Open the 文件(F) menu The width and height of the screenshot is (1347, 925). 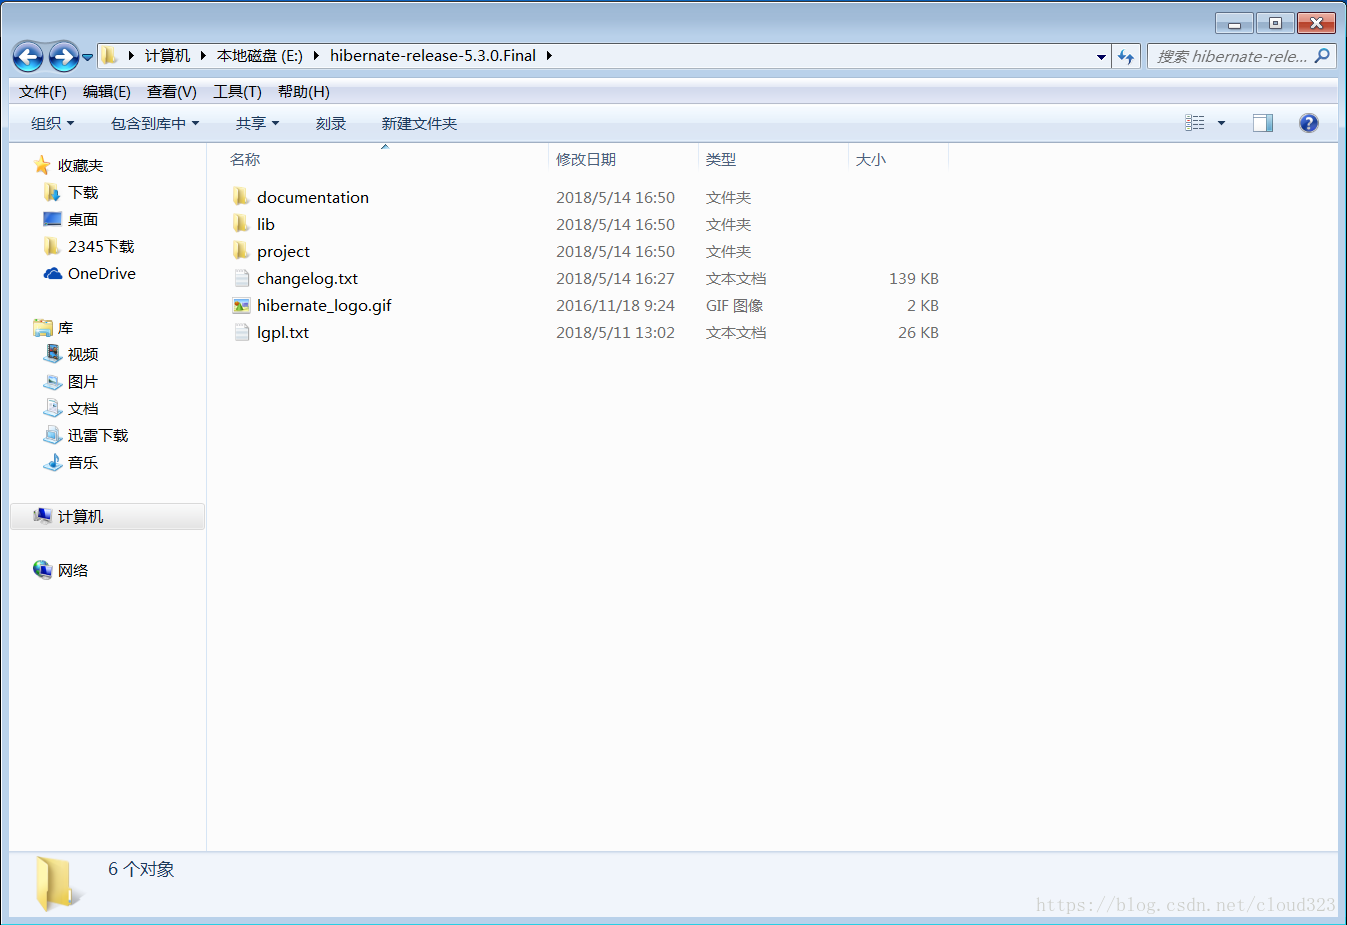[x=43, y=92]
